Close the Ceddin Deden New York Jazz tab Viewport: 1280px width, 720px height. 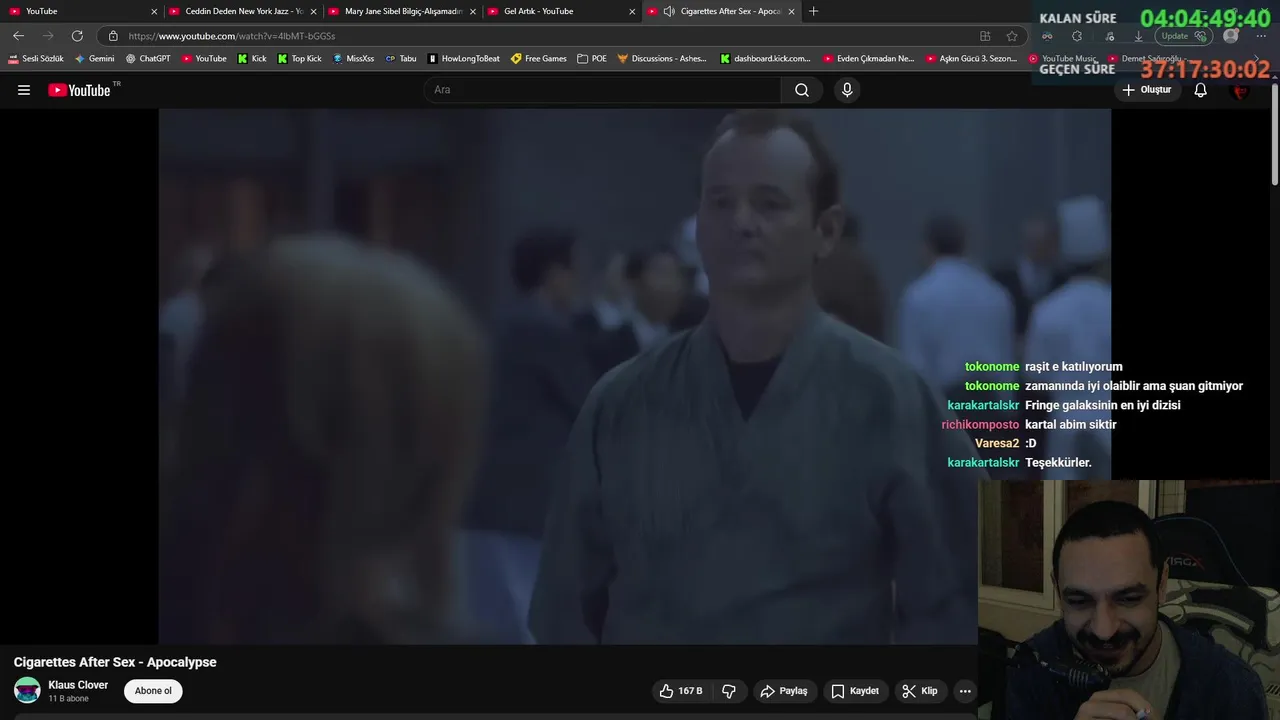point(313,11)
